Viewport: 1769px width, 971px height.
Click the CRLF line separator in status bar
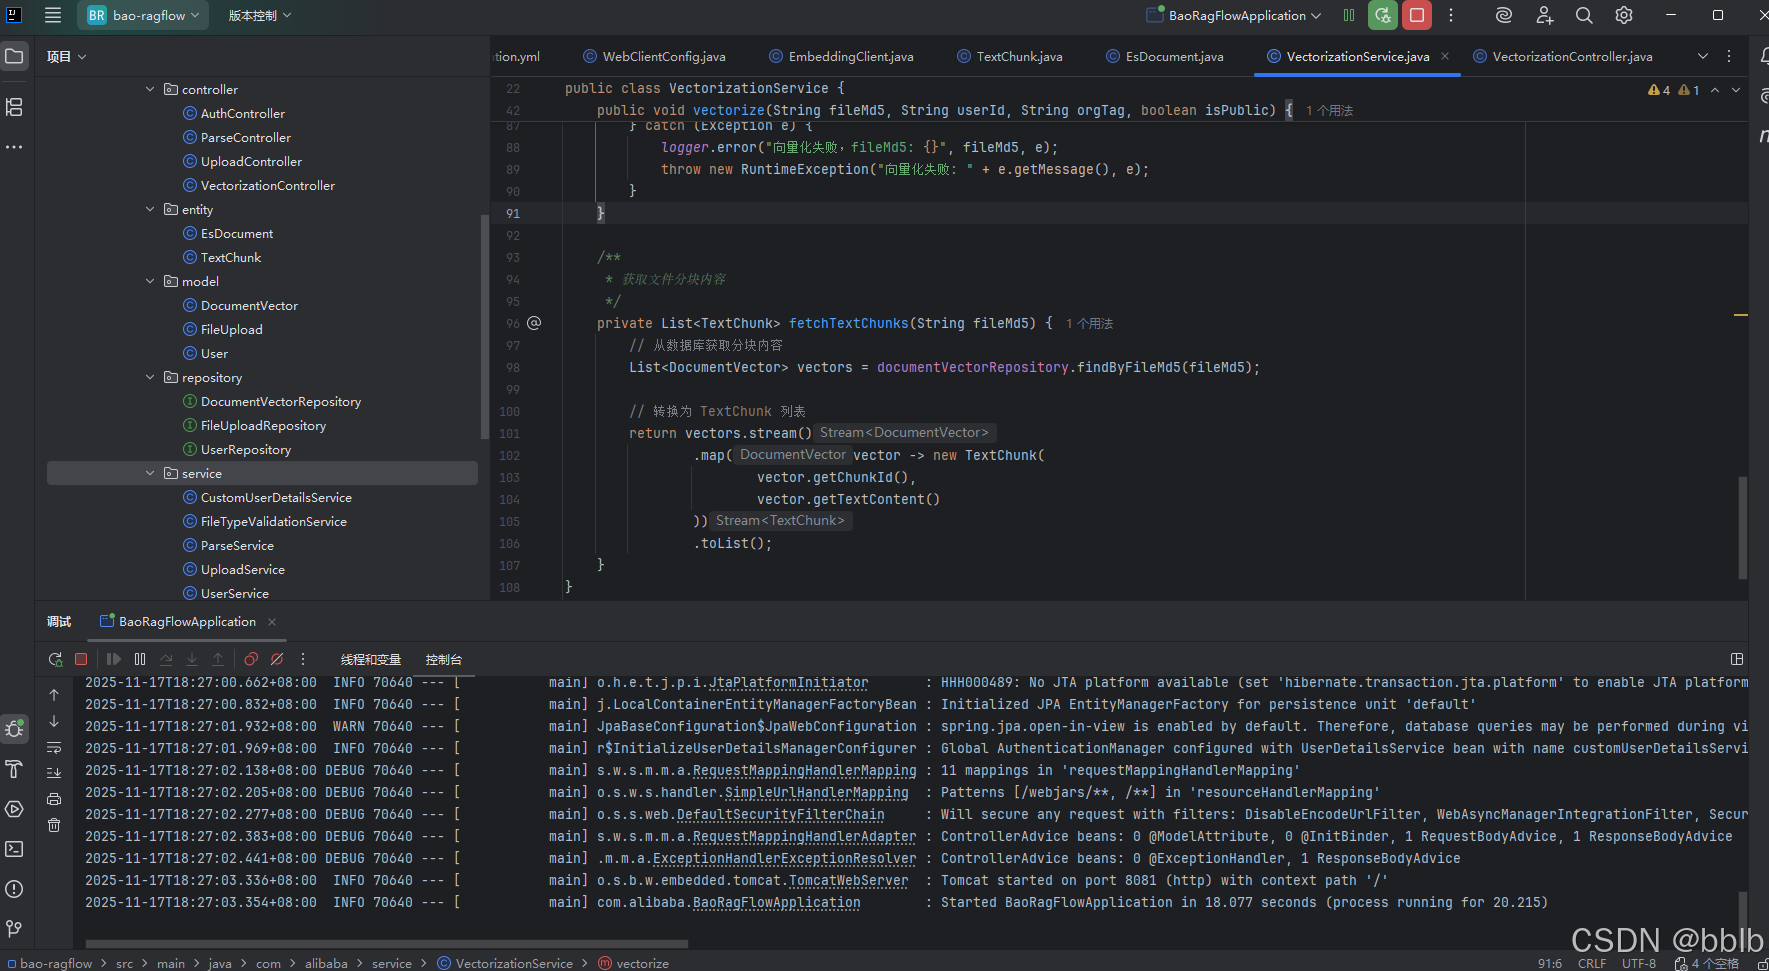point(1592,963)
